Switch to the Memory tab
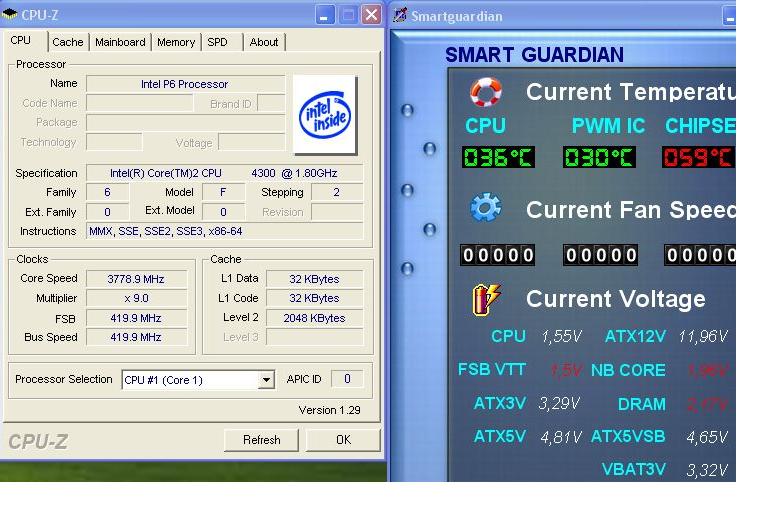This screenshot has width=776, height=531. tap(176, 42)
